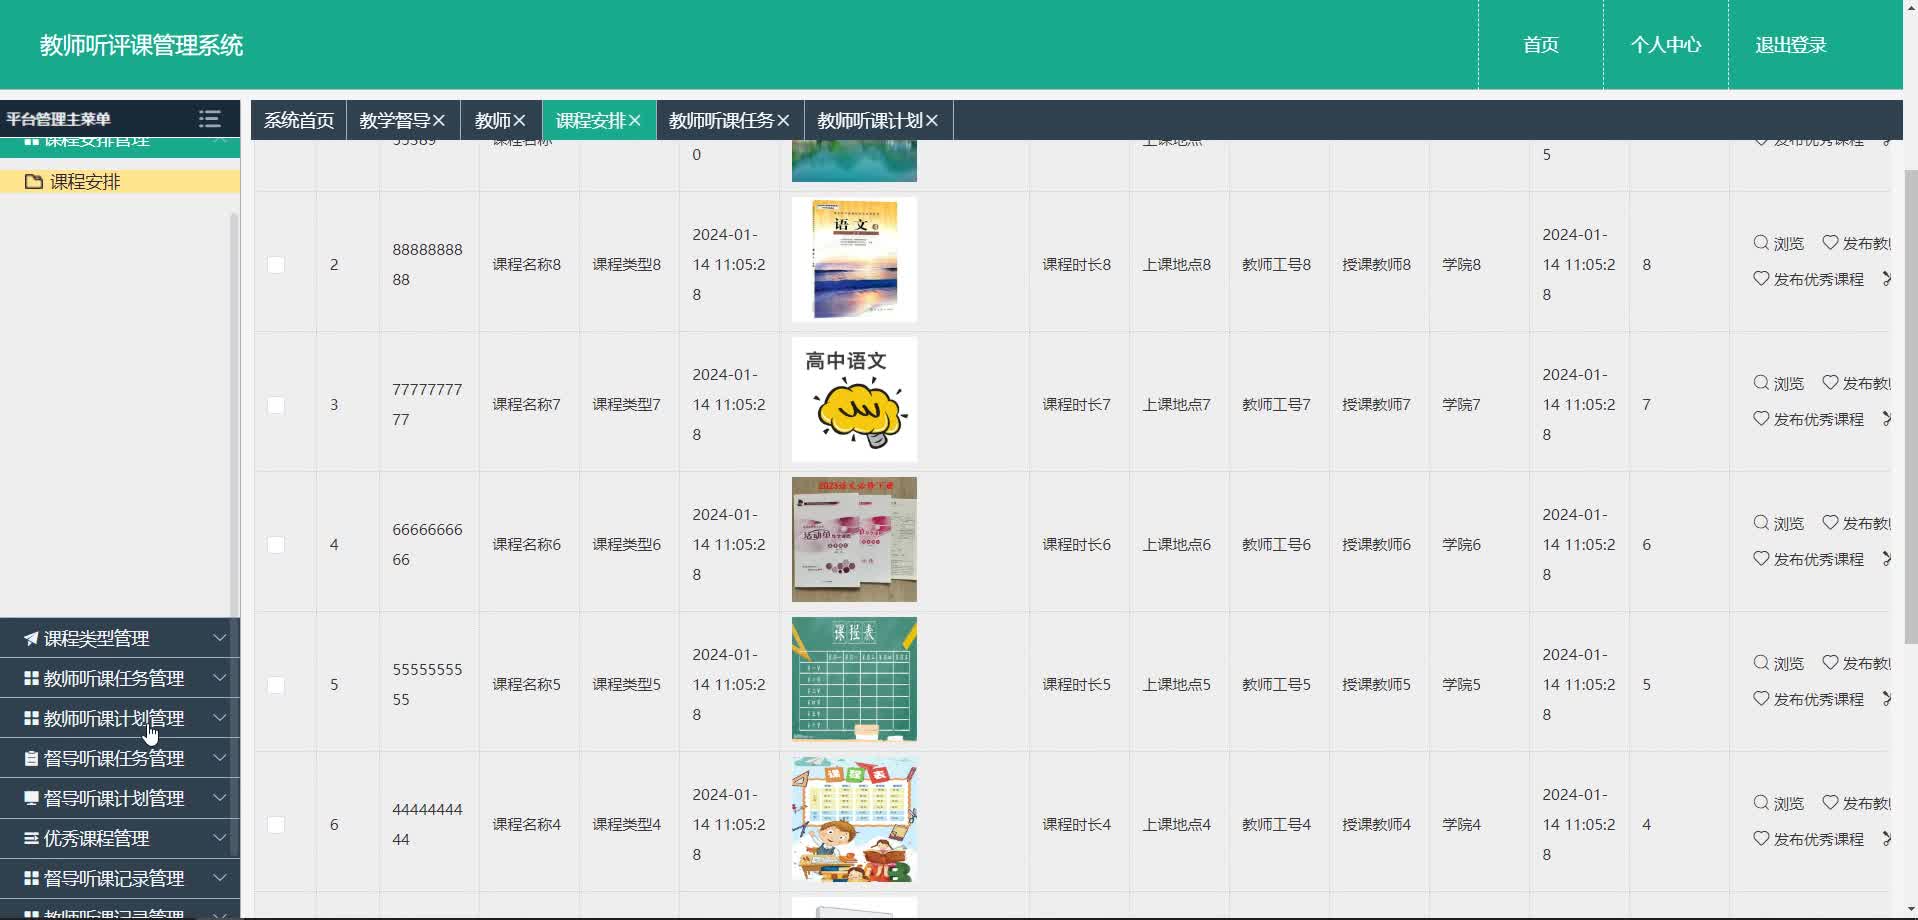Image resolution: width=1918 pixels, height=920 pixels.
Task: Switch to 教师 tab
Action: [x=493, y=120]
